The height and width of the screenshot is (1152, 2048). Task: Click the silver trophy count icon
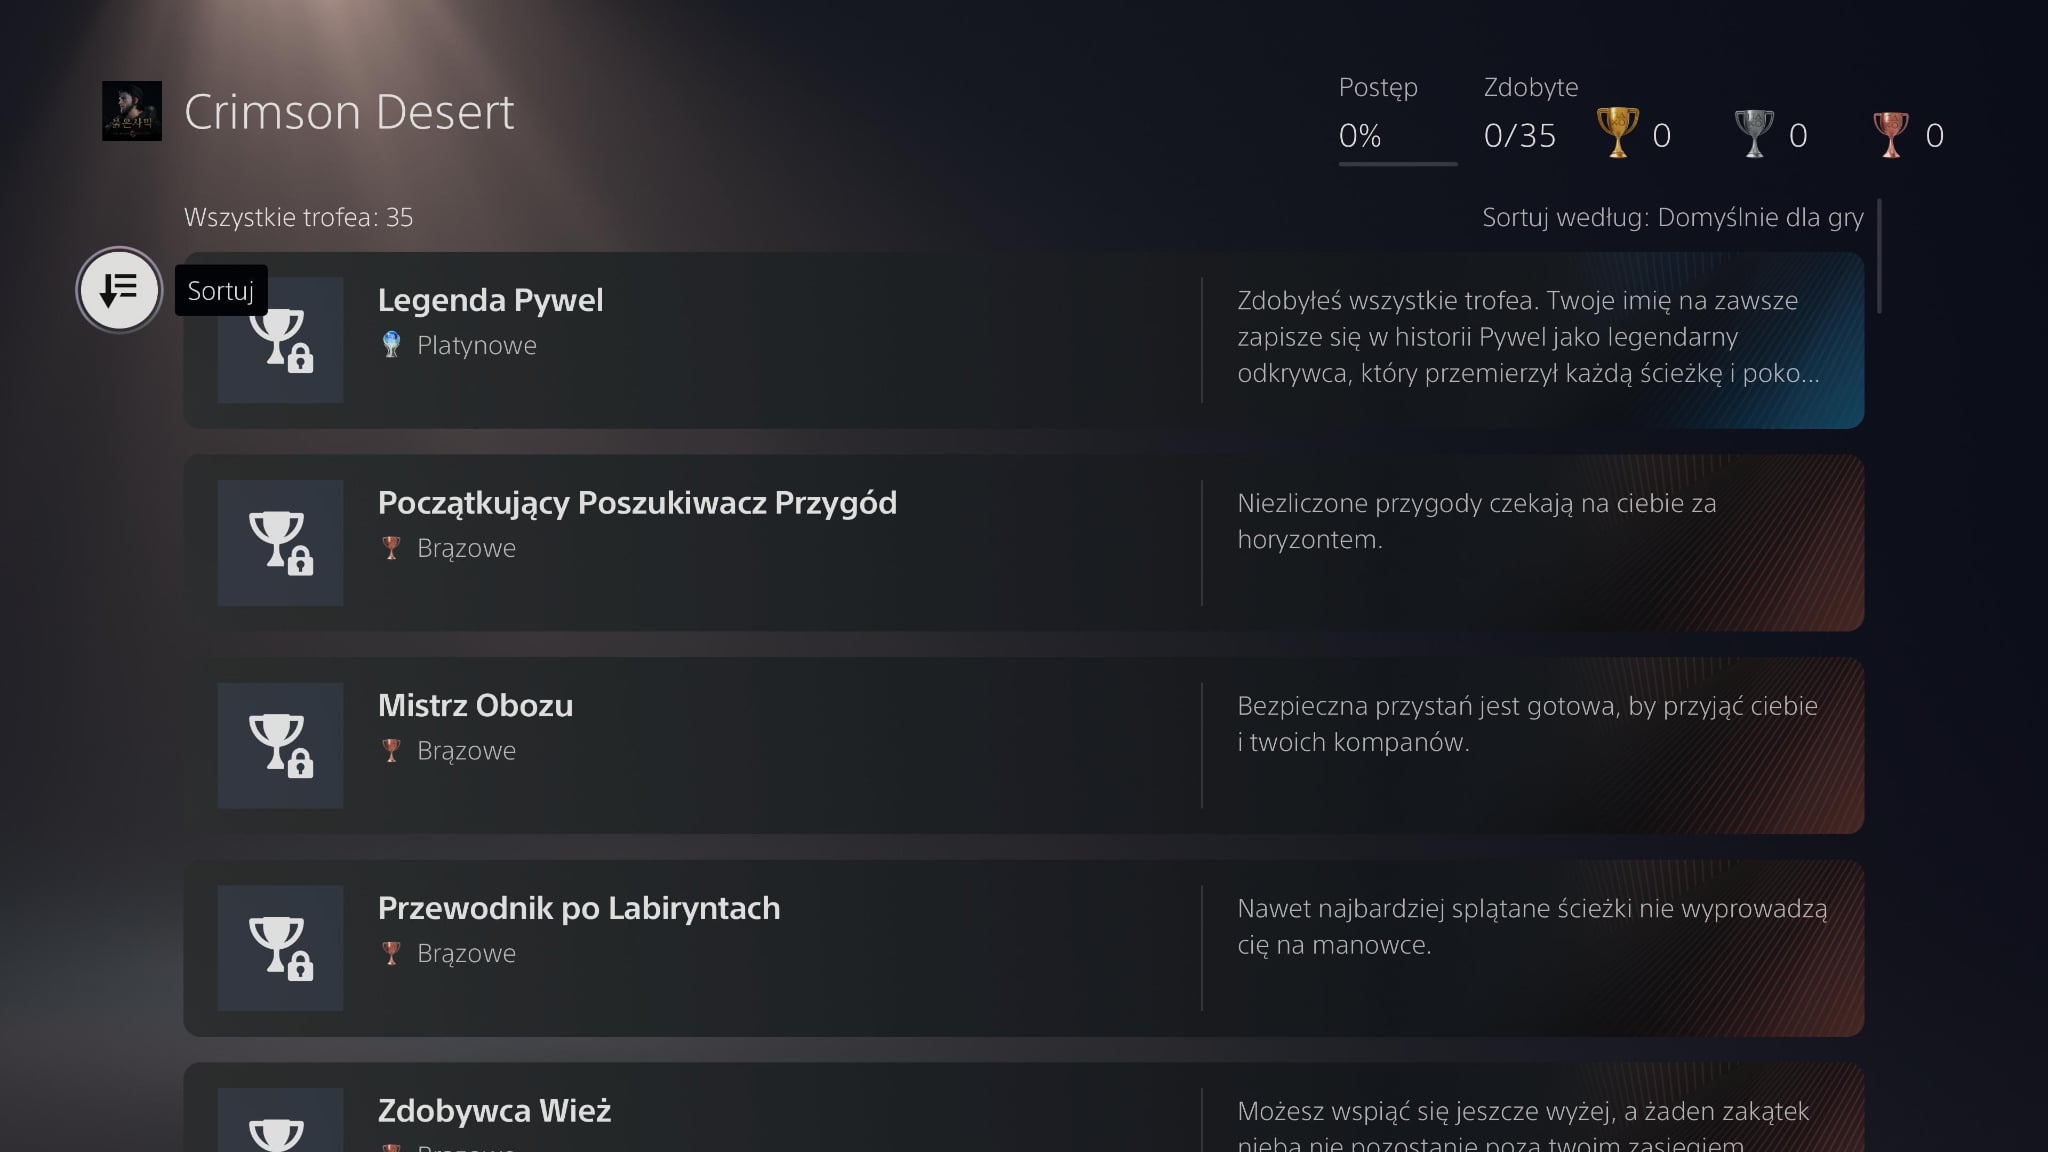[x=1753, y=134]
